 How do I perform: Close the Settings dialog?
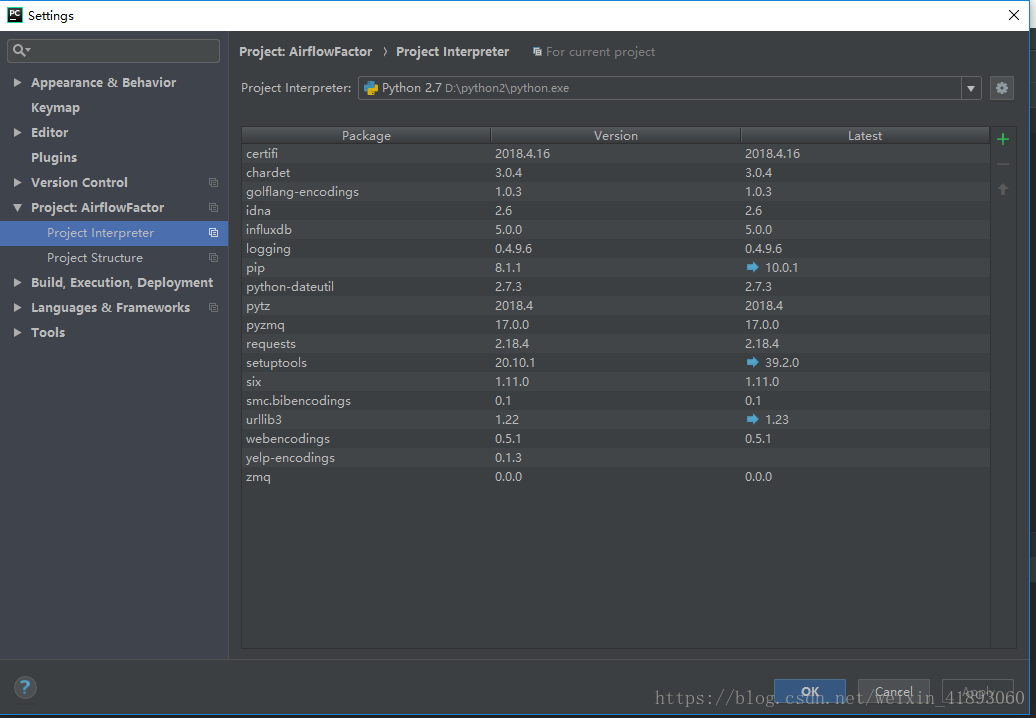(1014, 15)
